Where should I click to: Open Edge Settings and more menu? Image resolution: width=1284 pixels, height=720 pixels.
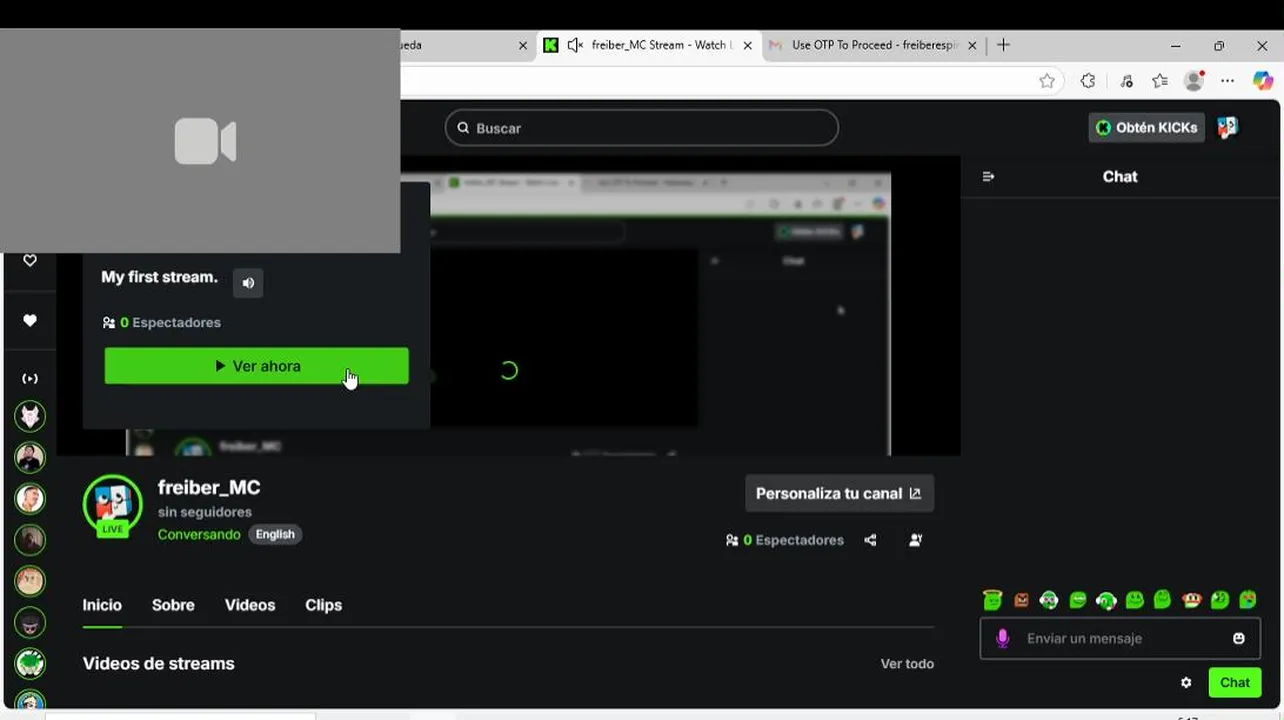tap(1228, 81)
